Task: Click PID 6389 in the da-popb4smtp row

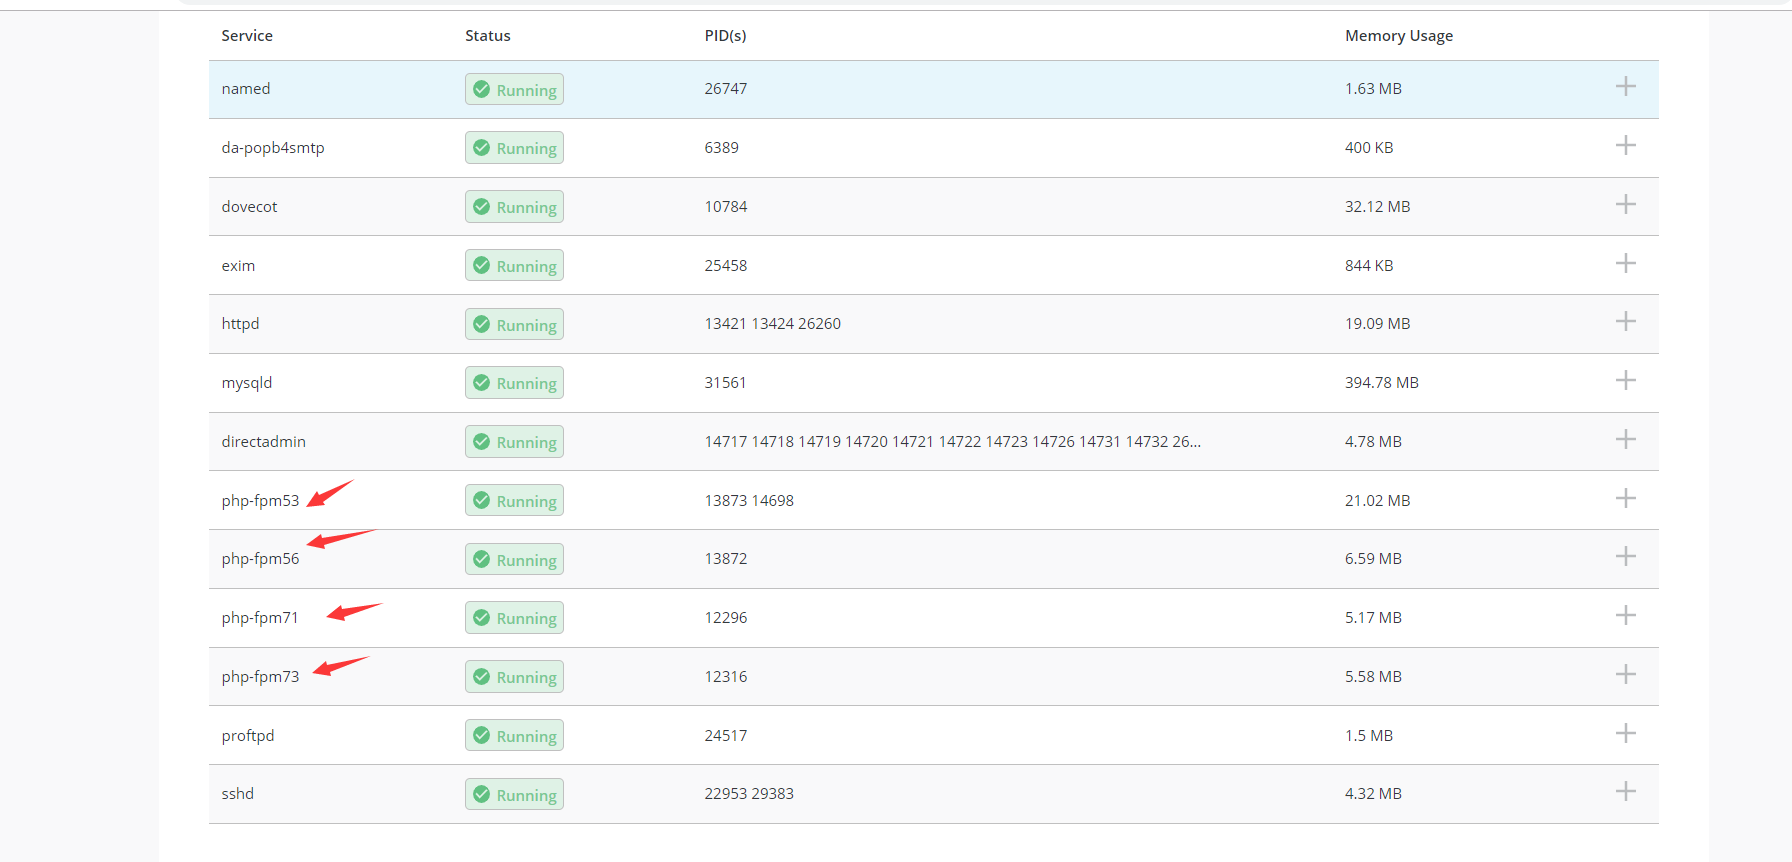Action: point(722,148)
